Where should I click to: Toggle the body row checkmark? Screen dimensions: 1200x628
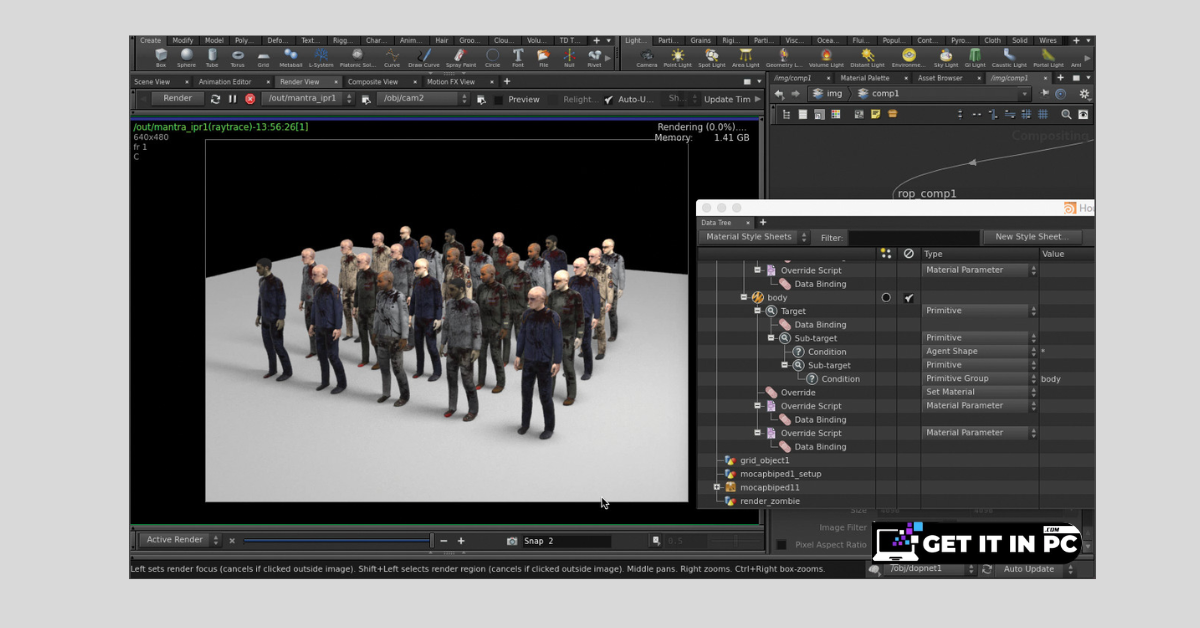coord(908,298)
